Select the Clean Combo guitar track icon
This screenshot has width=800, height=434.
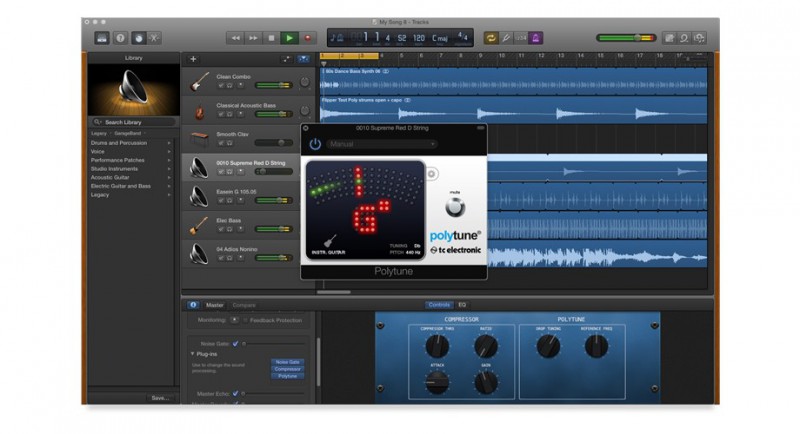199,82
